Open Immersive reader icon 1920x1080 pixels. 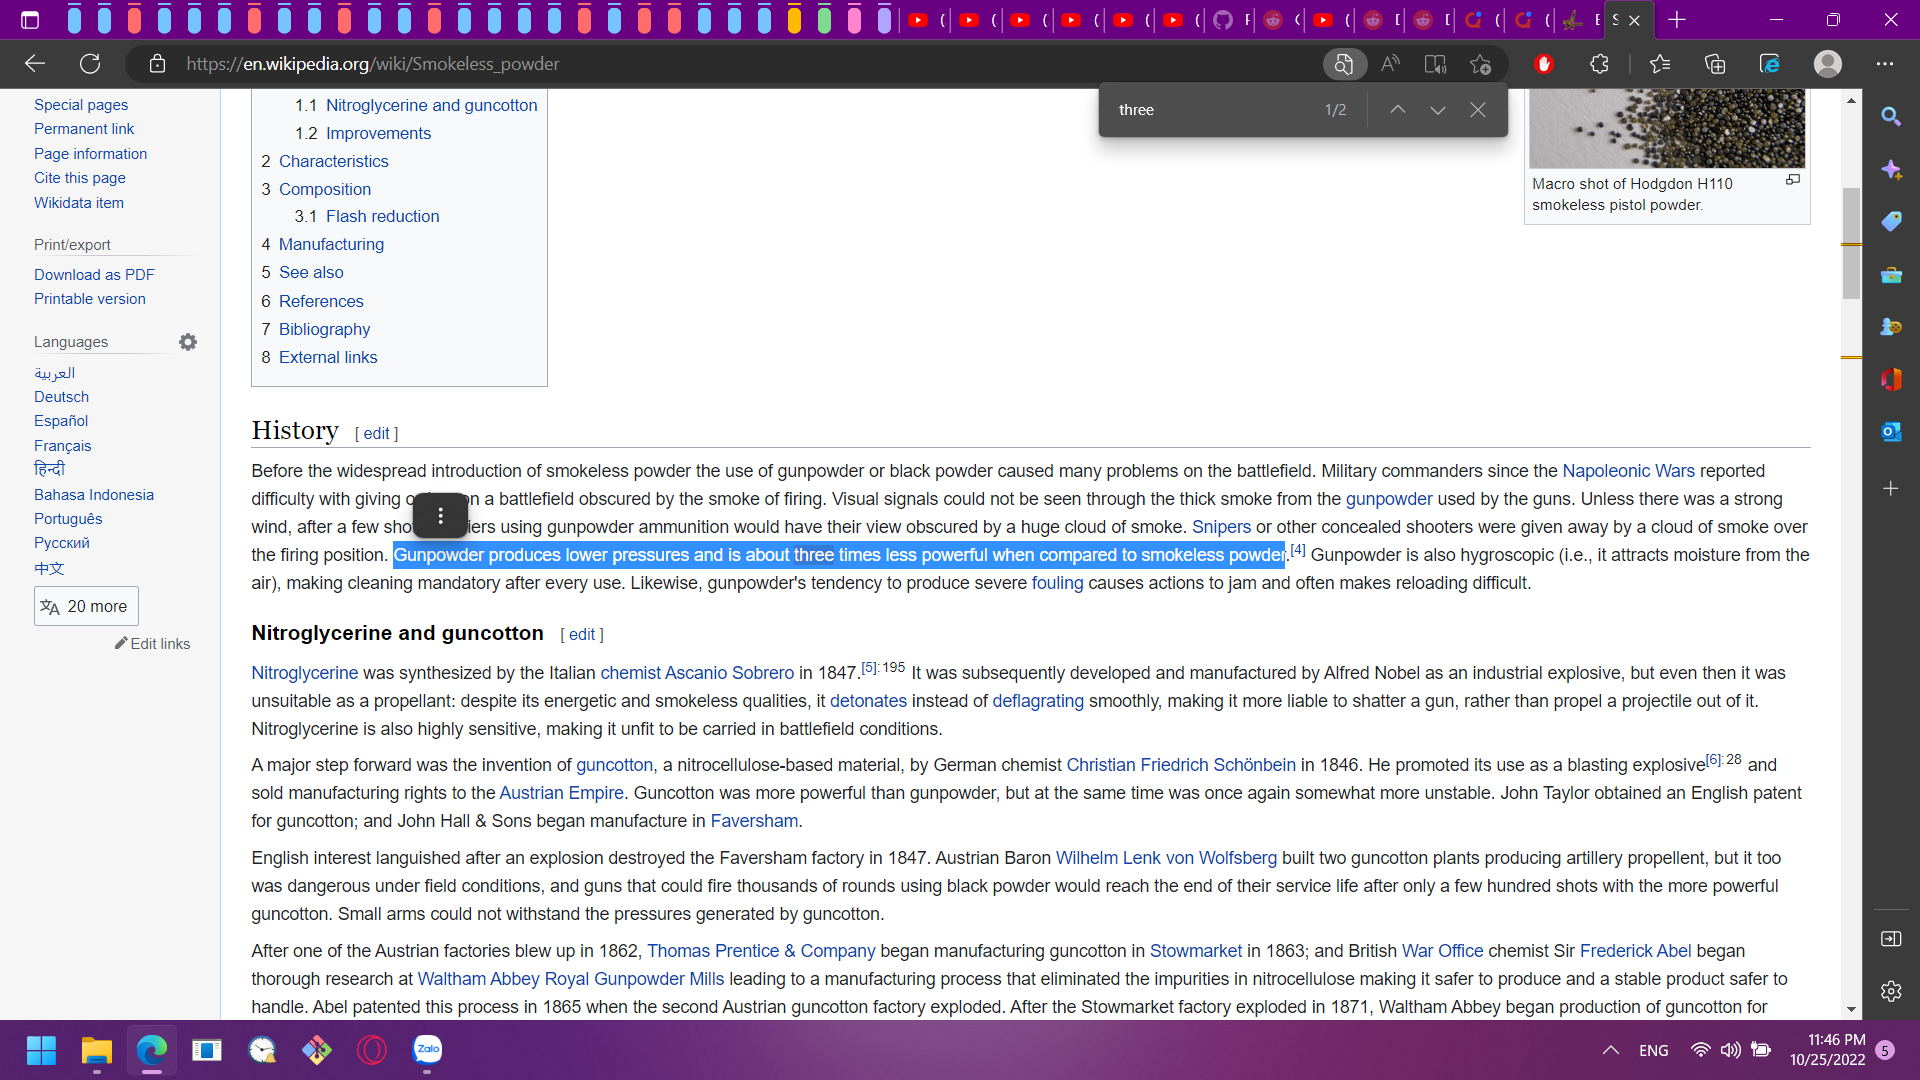coord(1435,64)
